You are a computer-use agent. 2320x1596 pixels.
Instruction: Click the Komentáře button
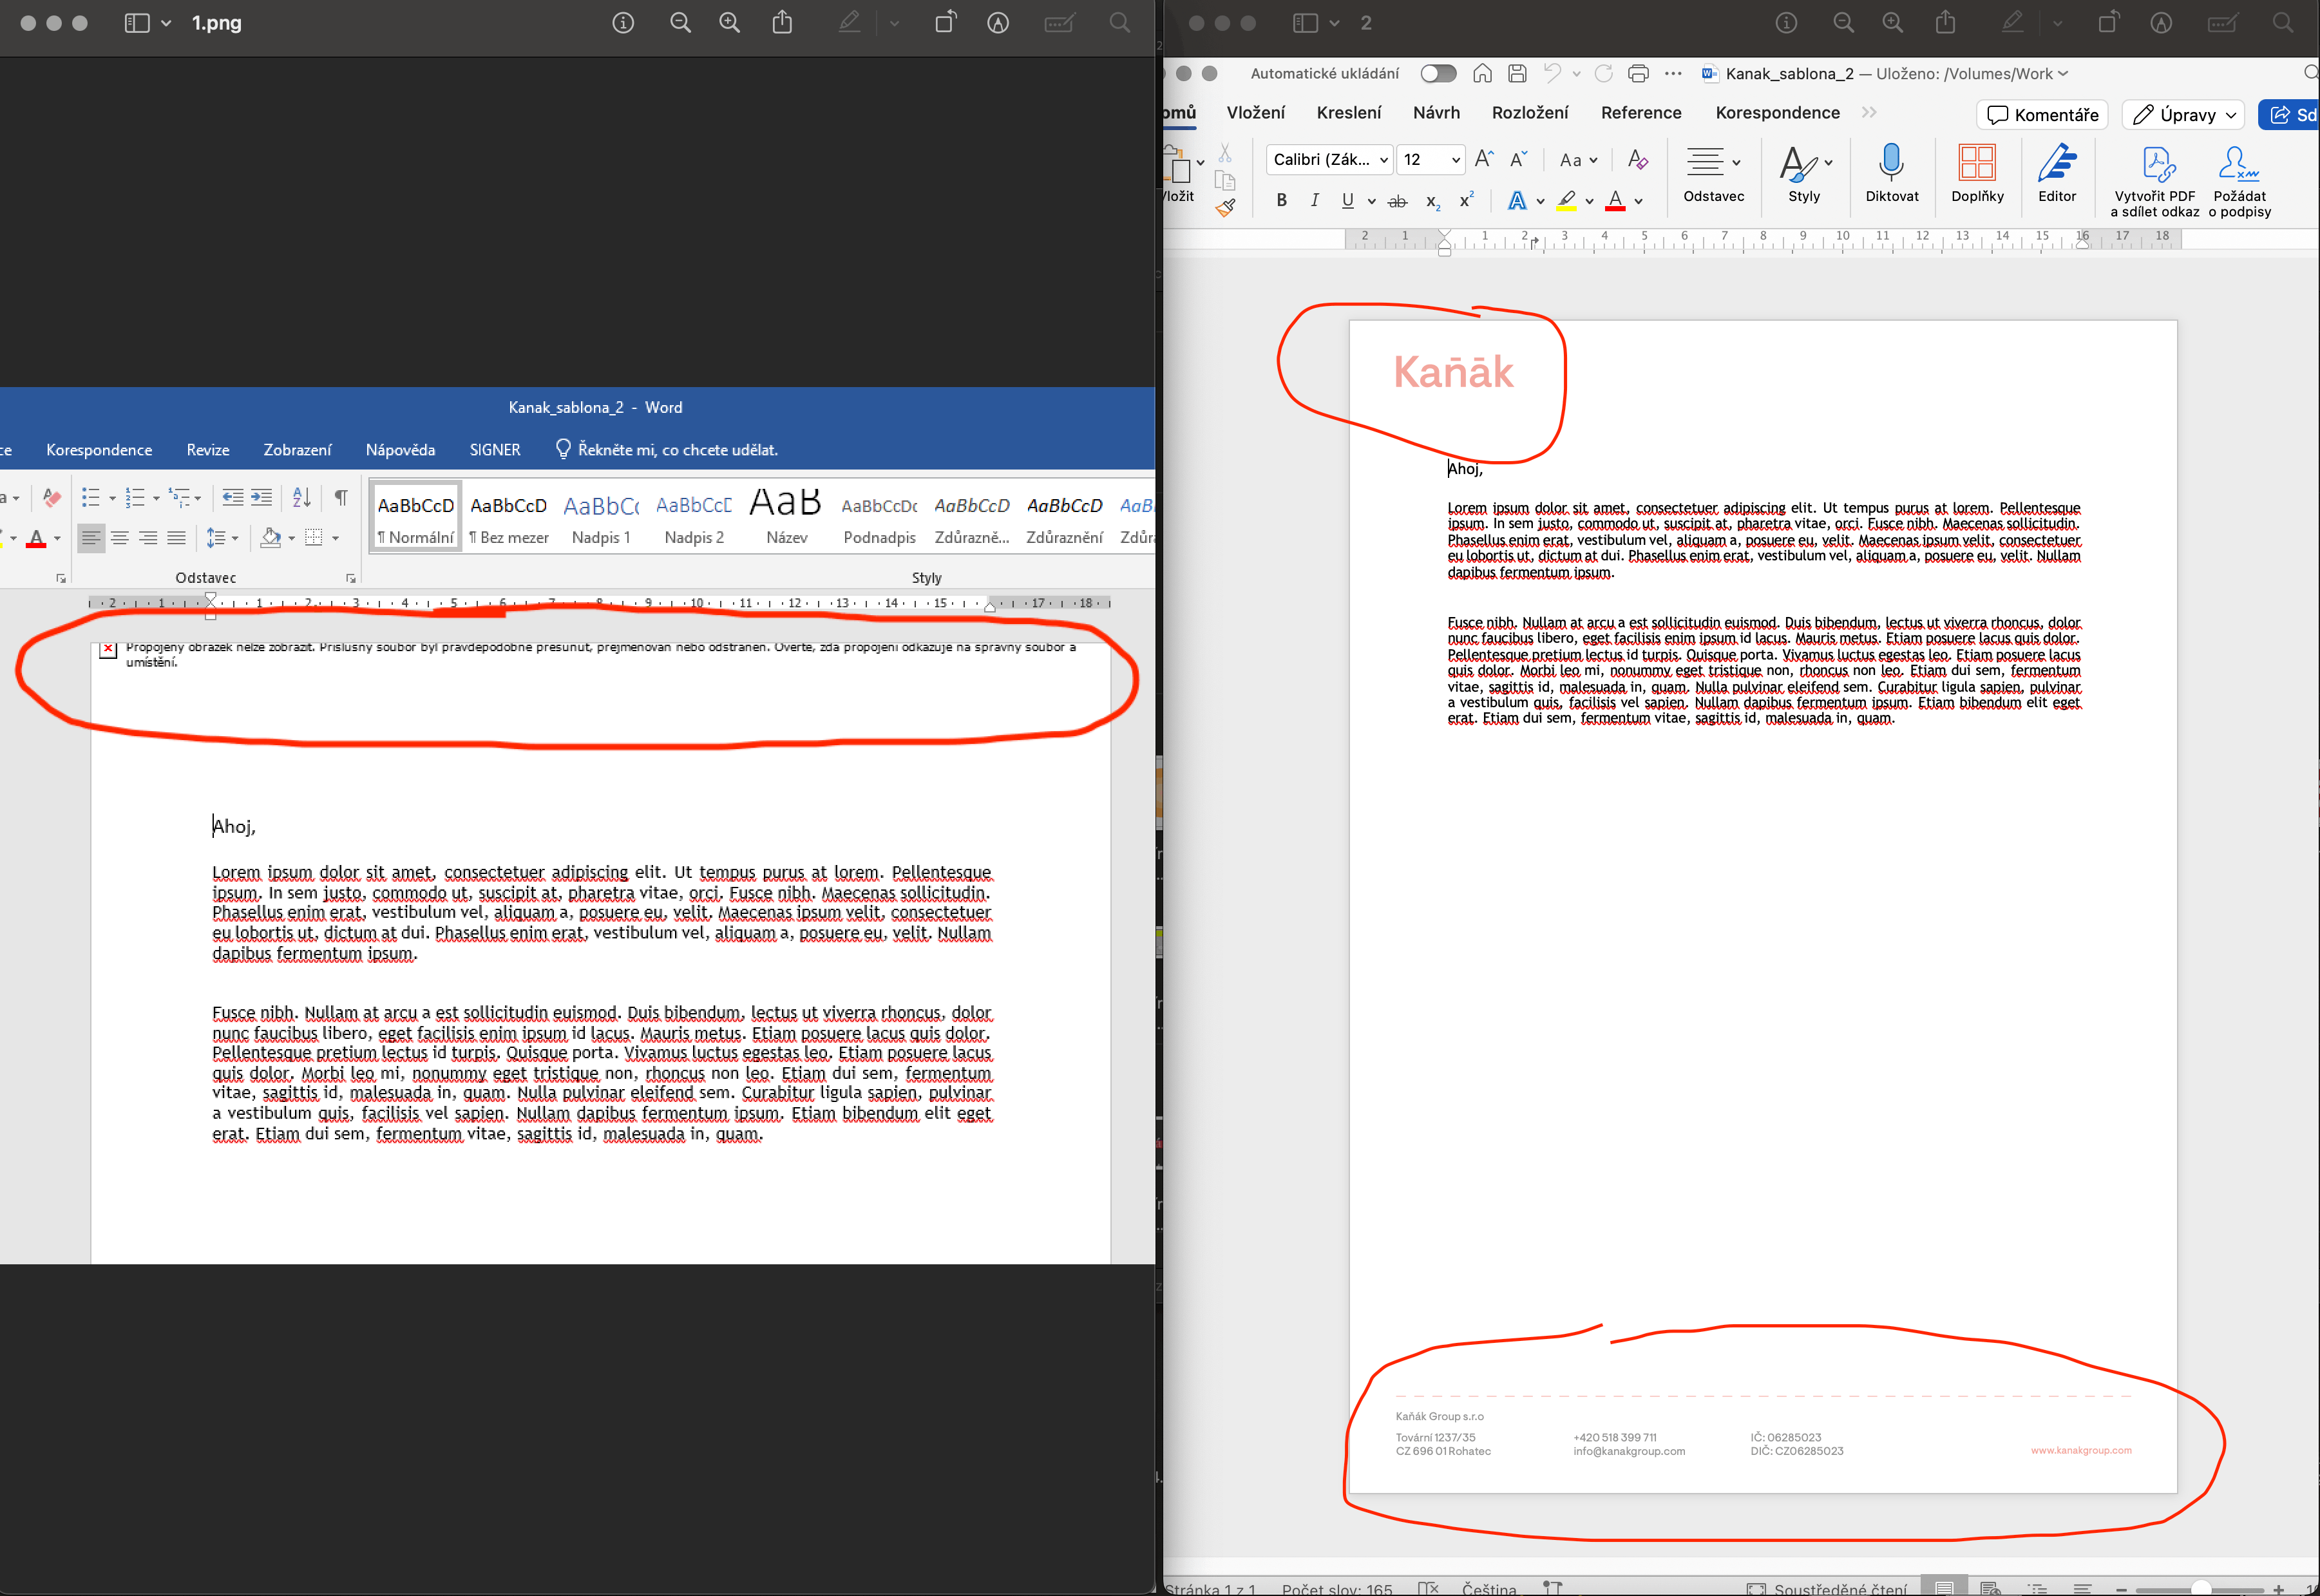(x=2042, y=115)
